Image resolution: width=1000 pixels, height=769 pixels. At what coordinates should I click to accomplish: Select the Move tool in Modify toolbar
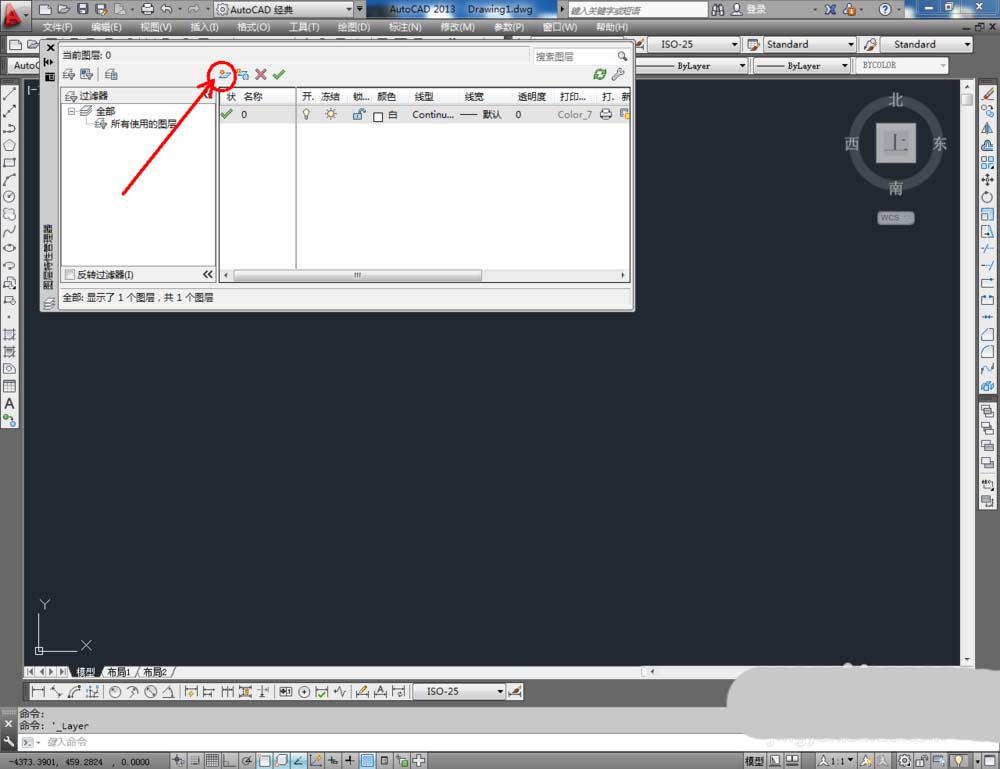[988, 180]
